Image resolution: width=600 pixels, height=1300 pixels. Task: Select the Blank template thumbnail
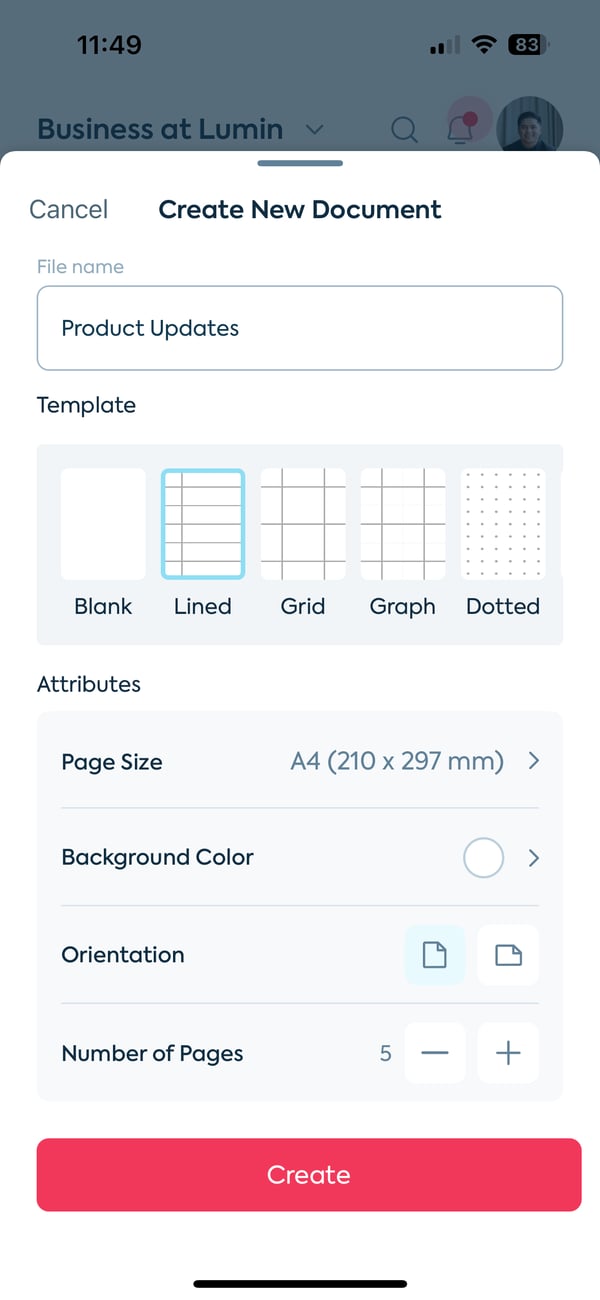103,523
